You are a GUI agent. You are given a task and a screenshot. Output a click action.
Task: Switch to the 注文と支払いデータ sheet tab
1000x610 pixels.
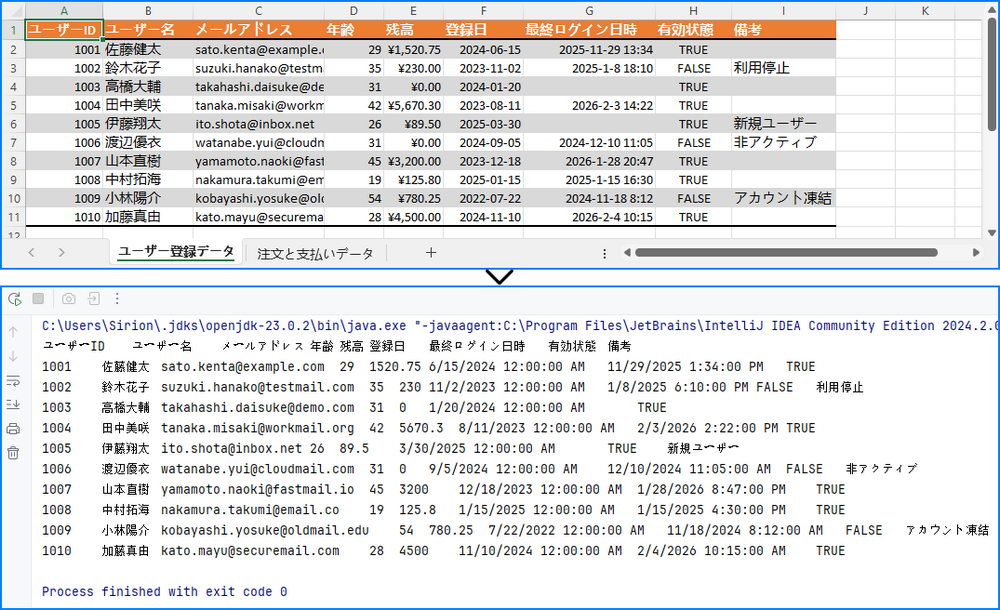(x=316, y=252)
